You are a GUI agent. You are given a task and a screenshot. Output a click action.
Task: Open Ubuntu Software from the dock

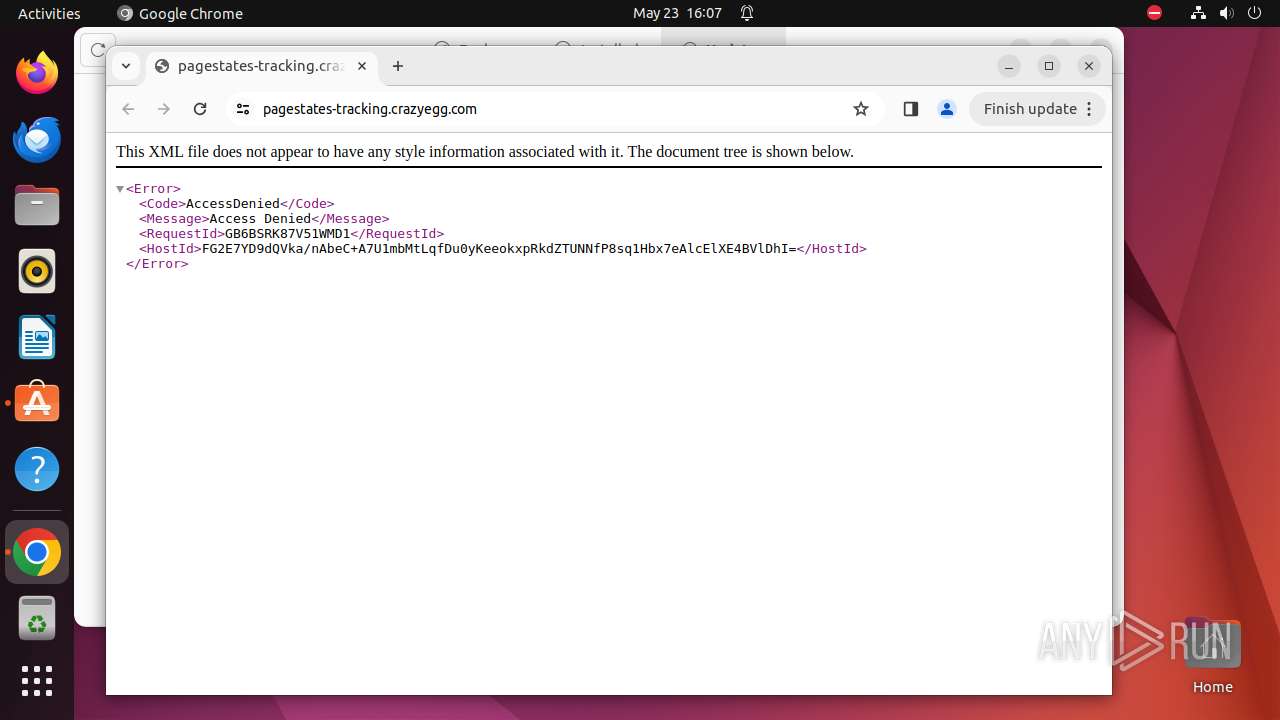(x=37, y=403)
